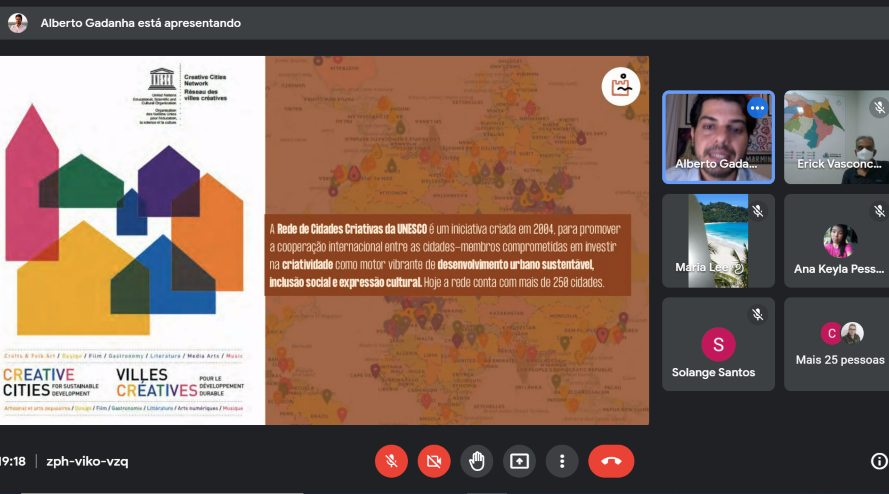Open the meeting details info icon

pyautogui.click(x=879, y=461)
